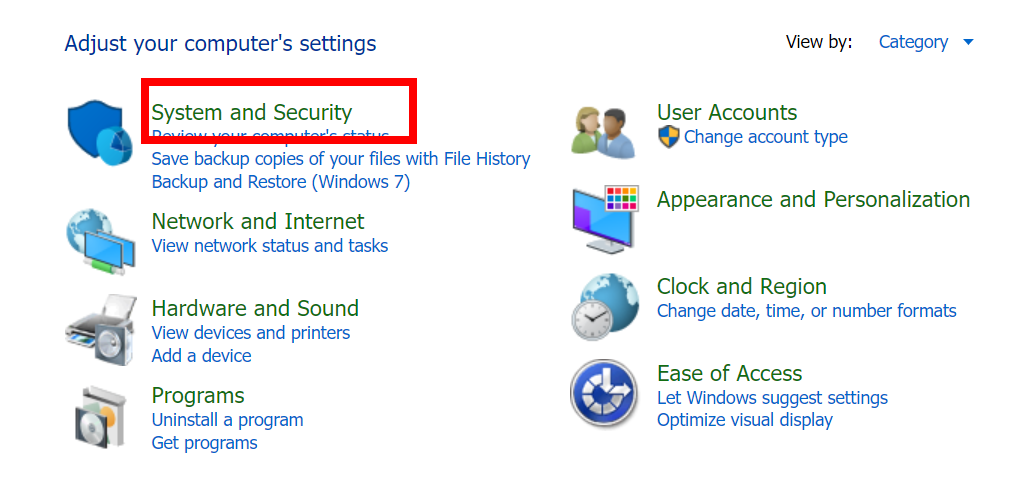Viewport: 1035px width, 497px height.
Task: Select Add a device link
Action: [x=201, y=356]
